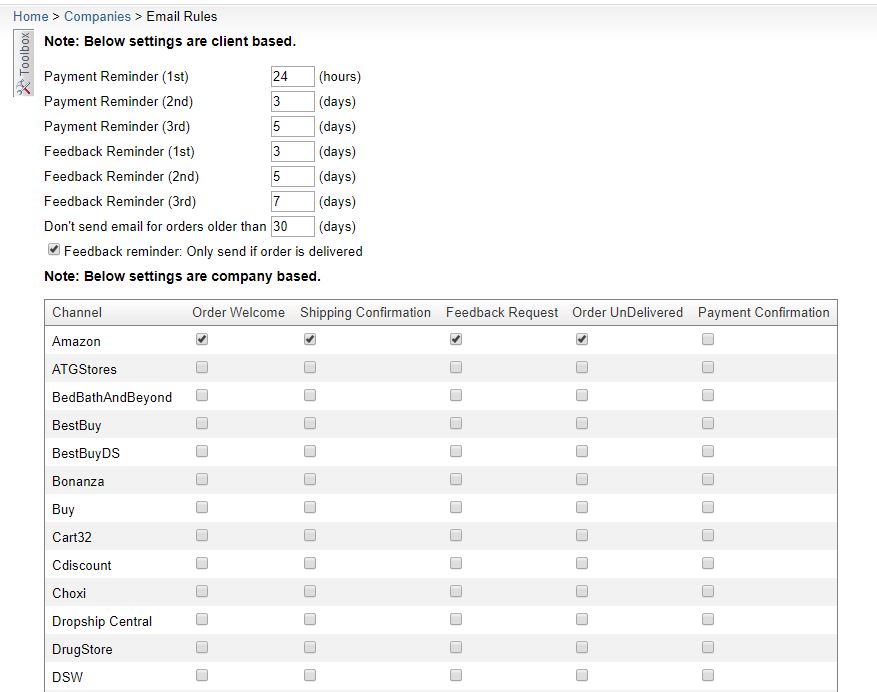Screen dimensions: 877x692
Task: Enable Cart32 Shipping Confirmation checkbox
Action: 310,535
